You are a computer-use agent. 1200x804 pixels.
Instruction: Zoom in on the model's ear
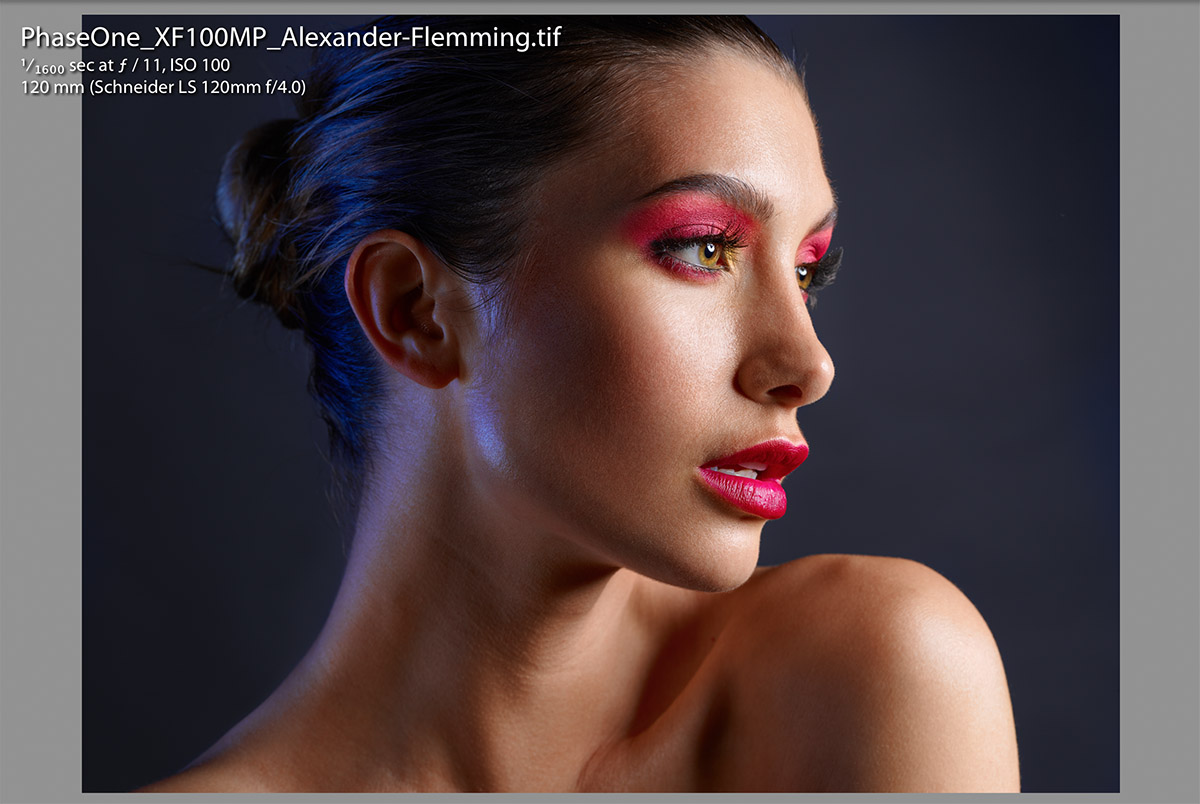(x=402, y=310)
